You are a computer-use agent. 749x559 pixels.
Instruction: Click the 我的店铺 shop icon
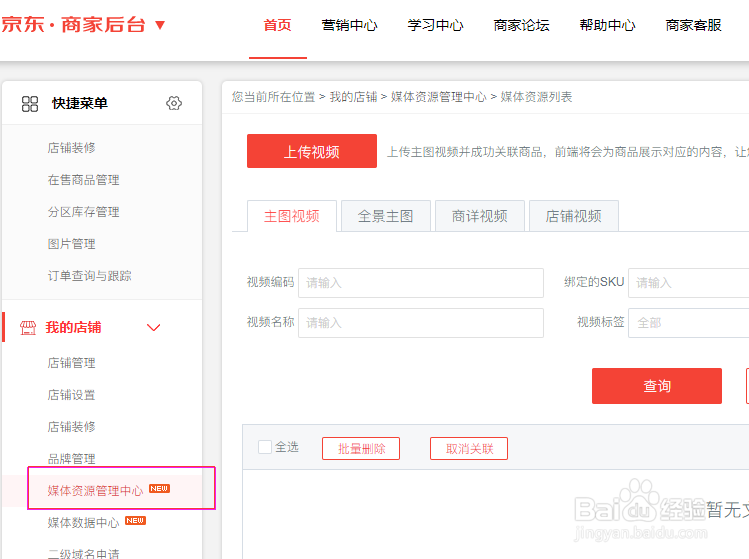tap(28, 328)
